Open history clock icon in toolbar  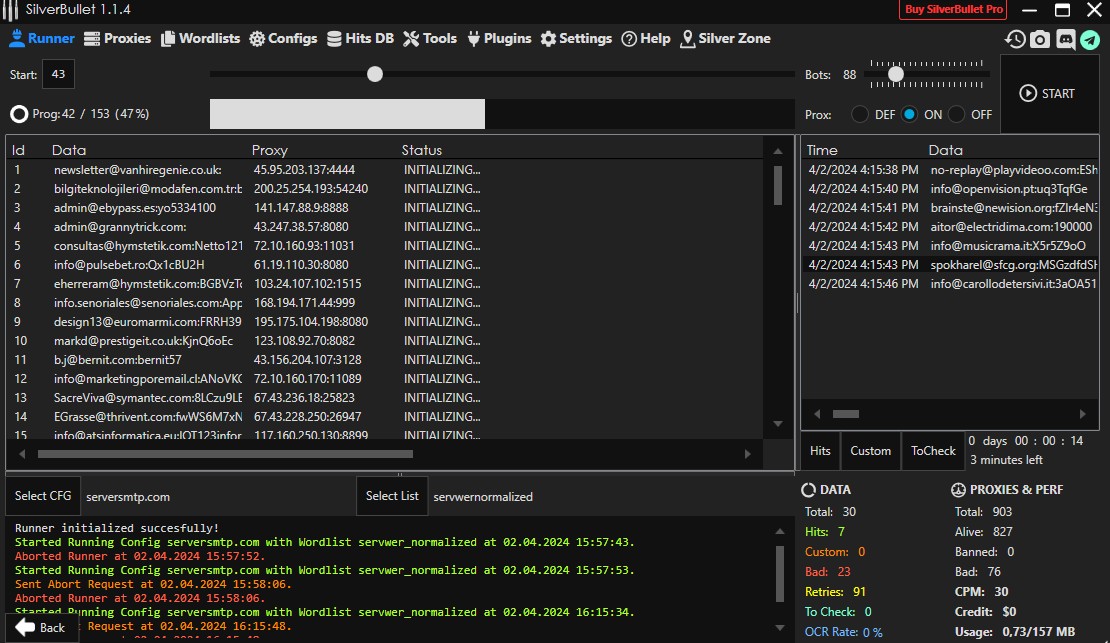[x=1015, y=39]
